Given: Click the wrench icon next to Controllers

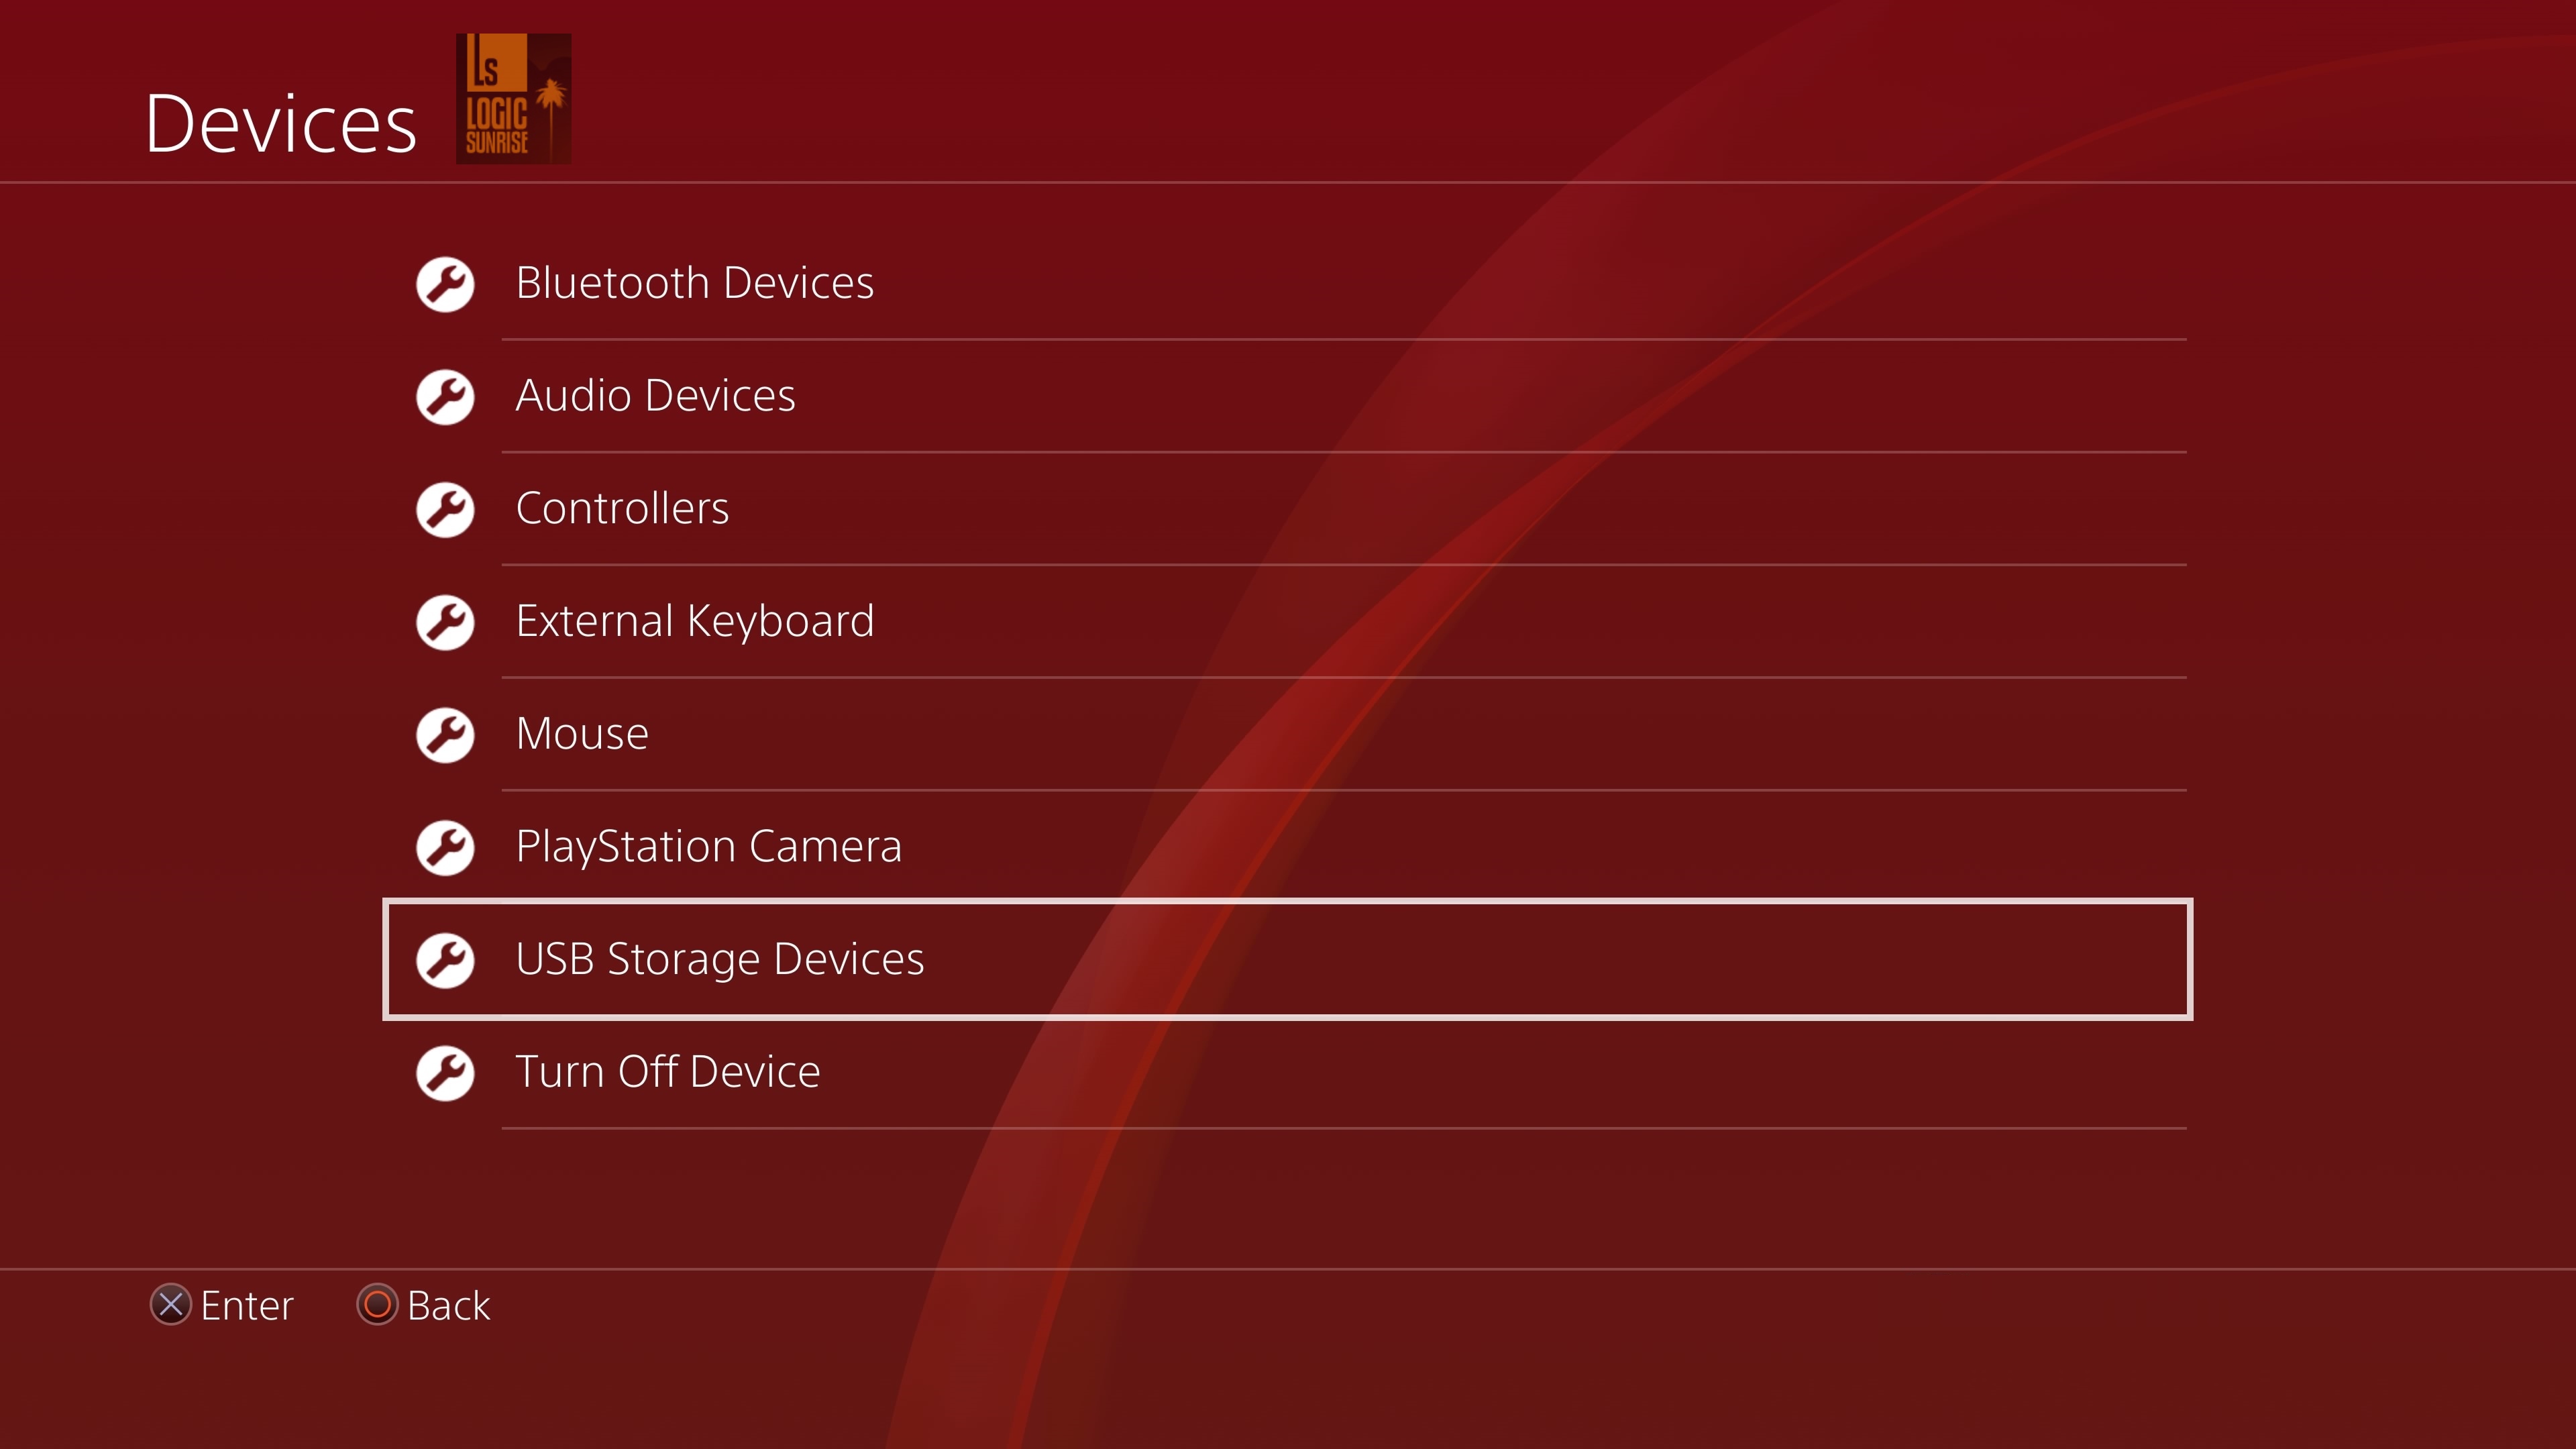Looking at the screenshot, I should click(445, 509).
